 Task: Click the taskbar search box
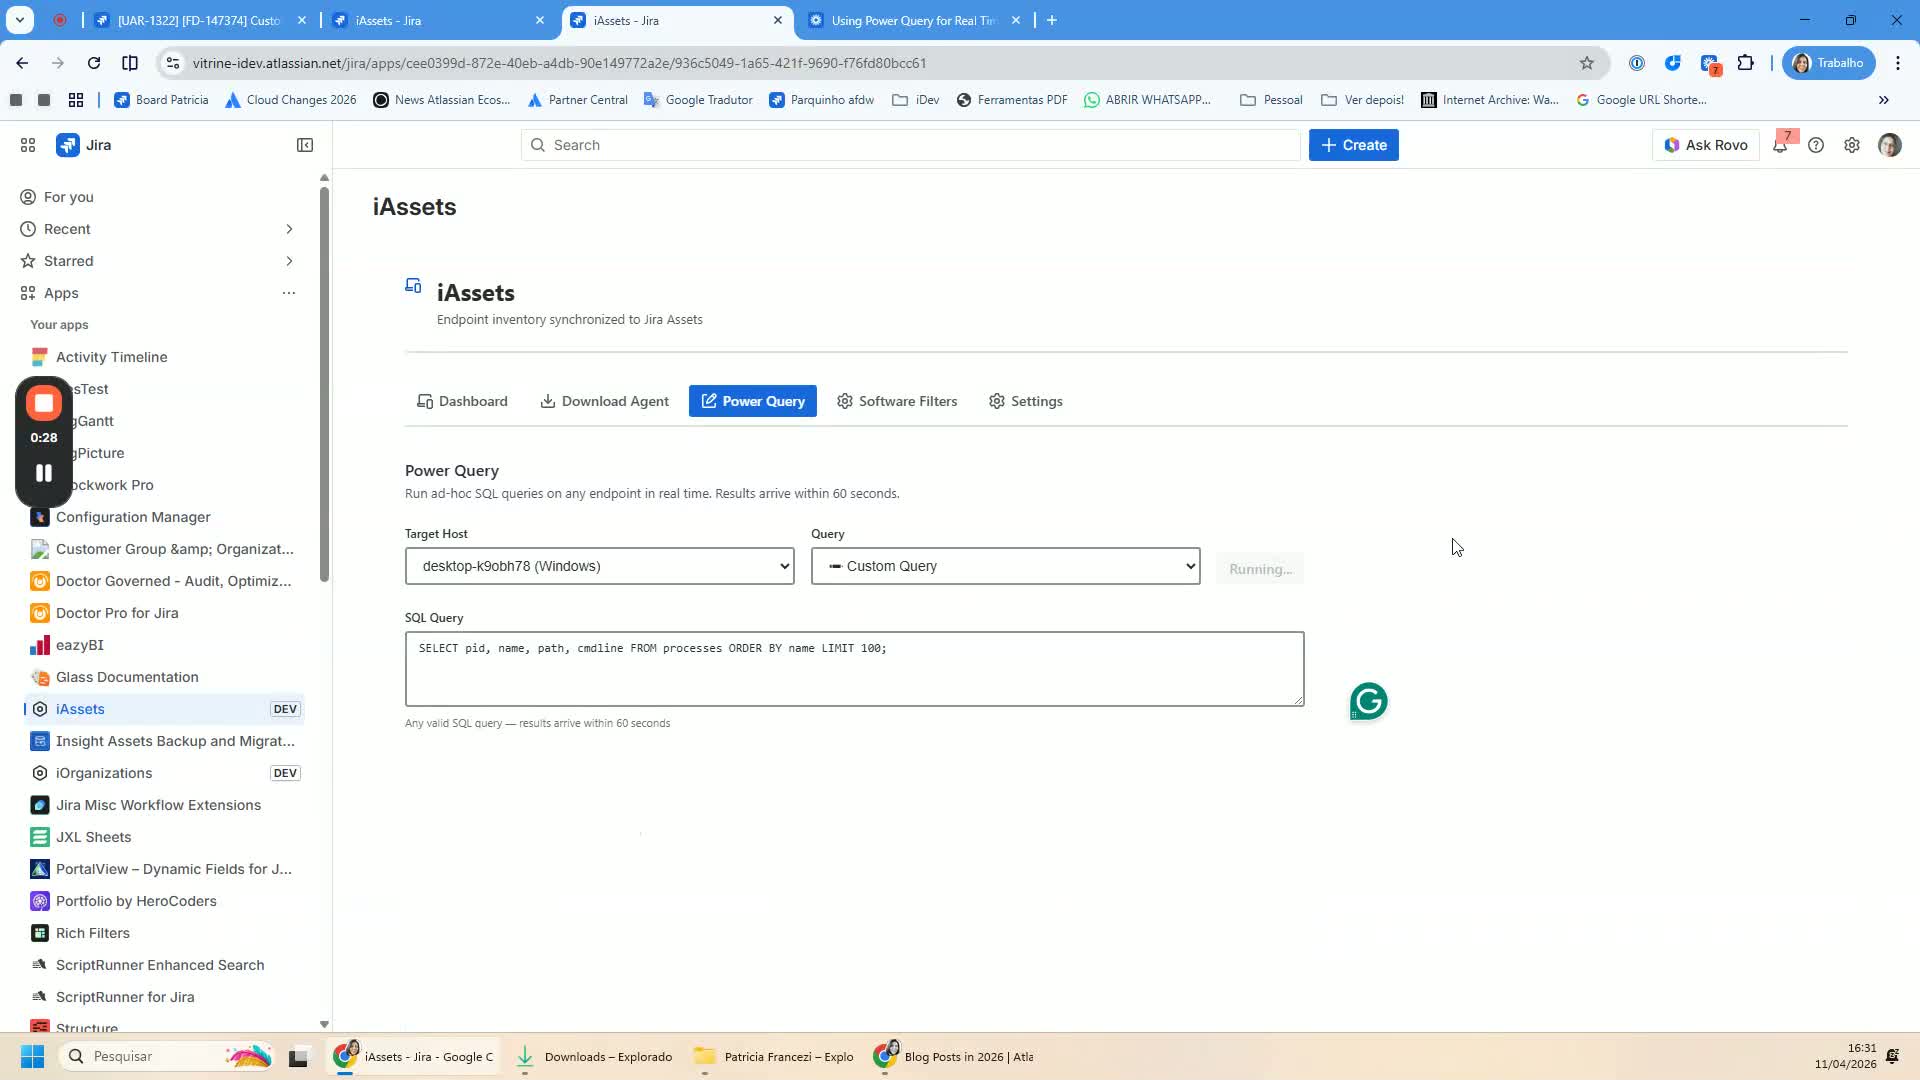(x=168, y=1057)
